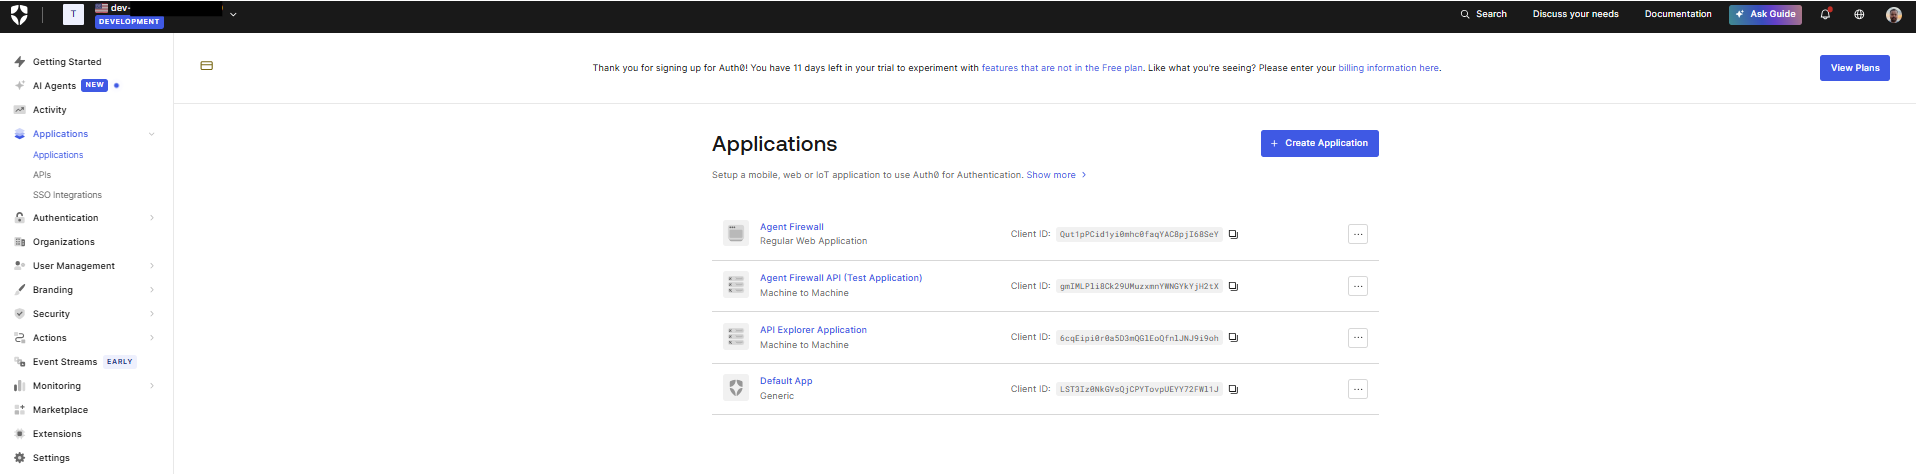Expand the Actions section chevron
The height and width of the screenshot is (474, 1916).
coord(152,338)
